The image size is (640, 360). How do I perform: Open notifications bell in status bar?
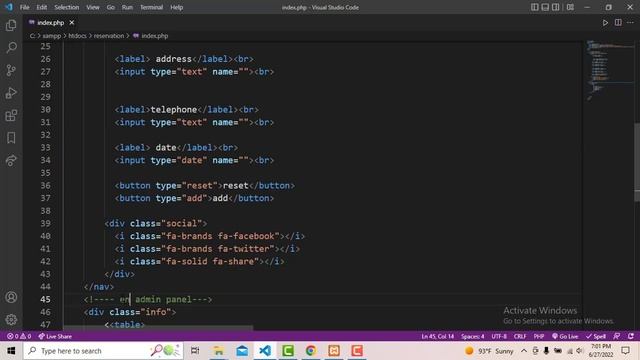[x=631, y=336]
